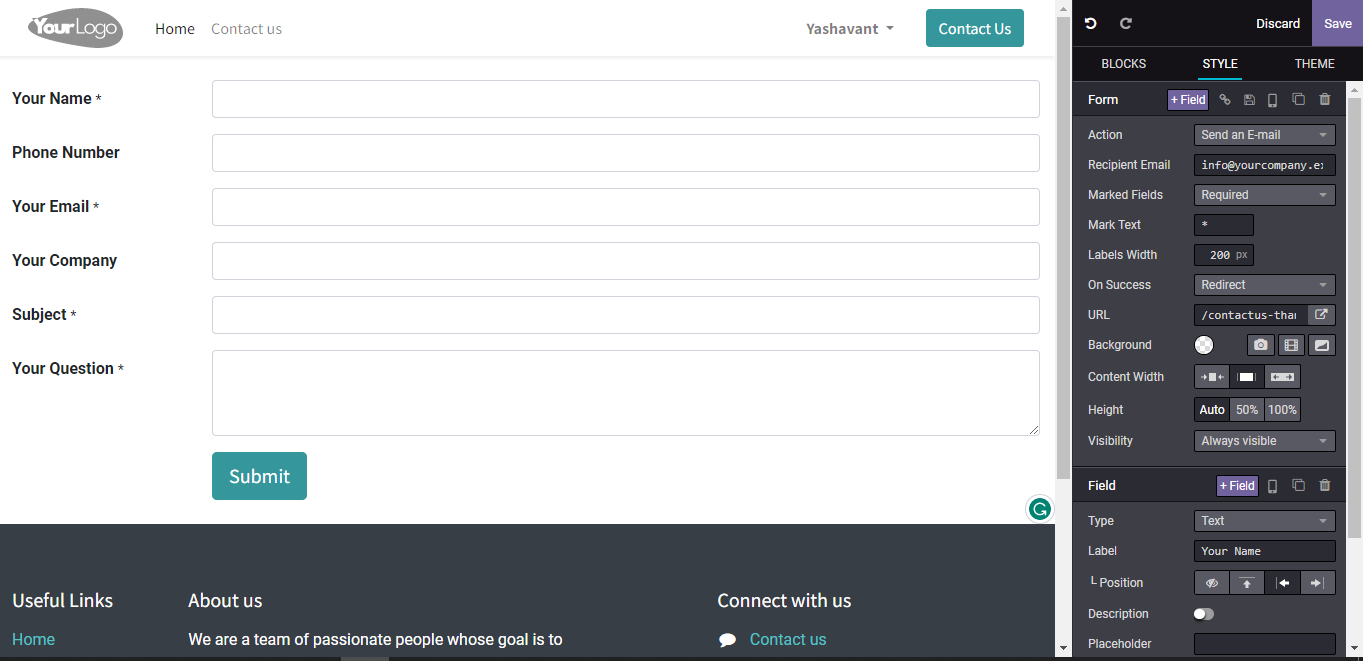1363x661 pixels.
Task: Switch to the BLOCKS tab
Action: pos(1123,64)
